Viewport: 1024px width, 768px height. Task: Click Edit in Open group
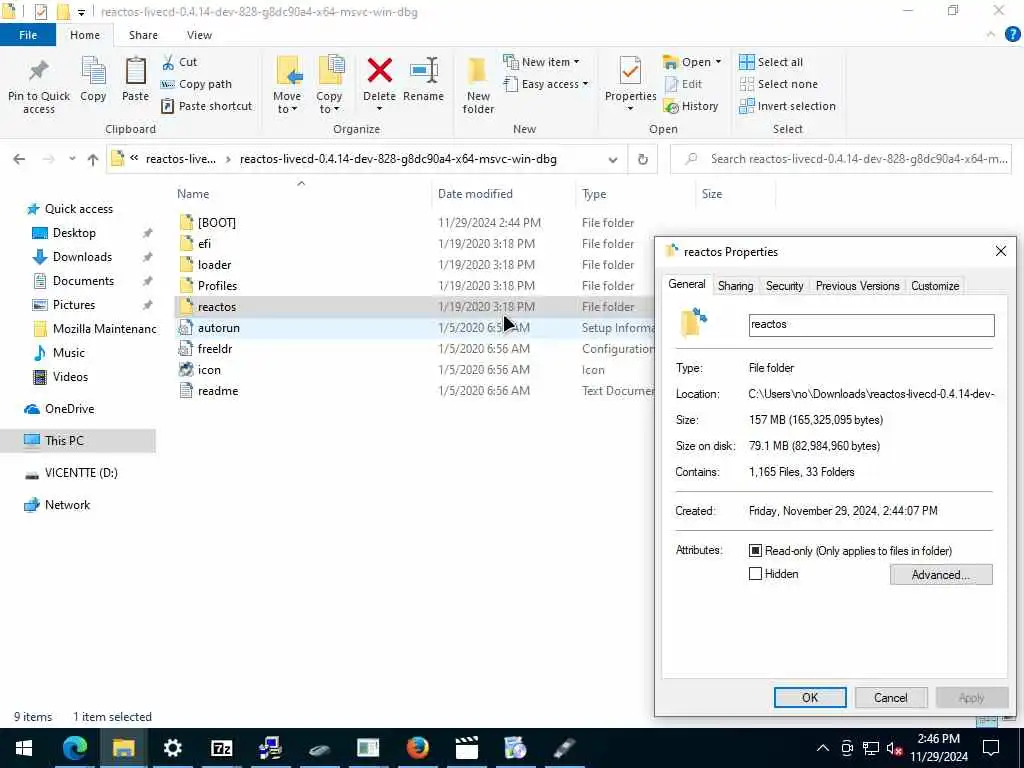683,84
